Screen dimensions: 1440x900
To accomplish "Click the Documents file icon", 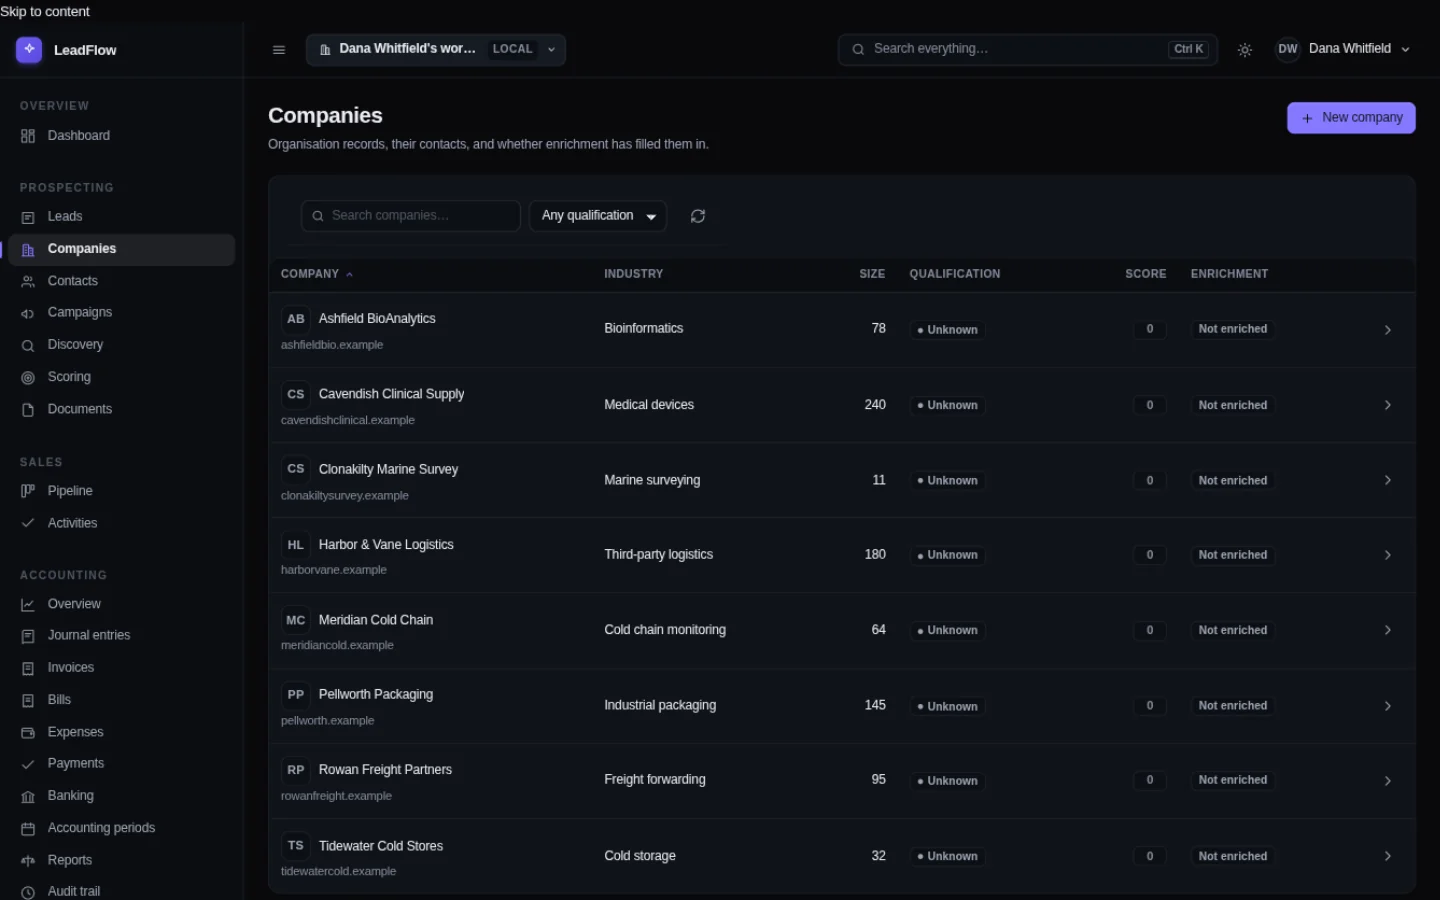I will coord(28,410).
